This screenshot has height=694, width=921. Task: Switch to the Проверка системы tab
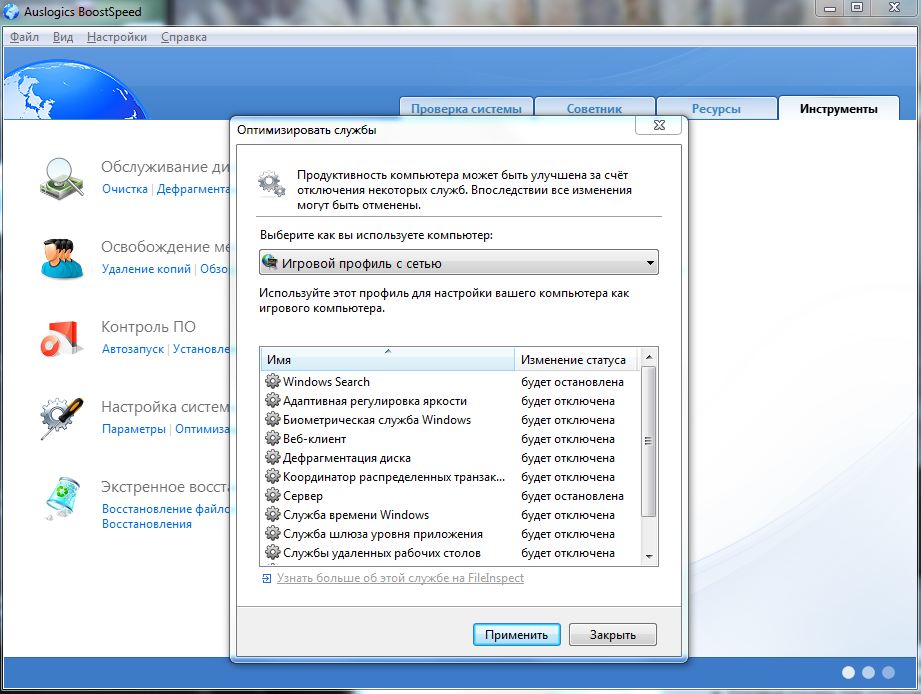[x=466, y=109]
